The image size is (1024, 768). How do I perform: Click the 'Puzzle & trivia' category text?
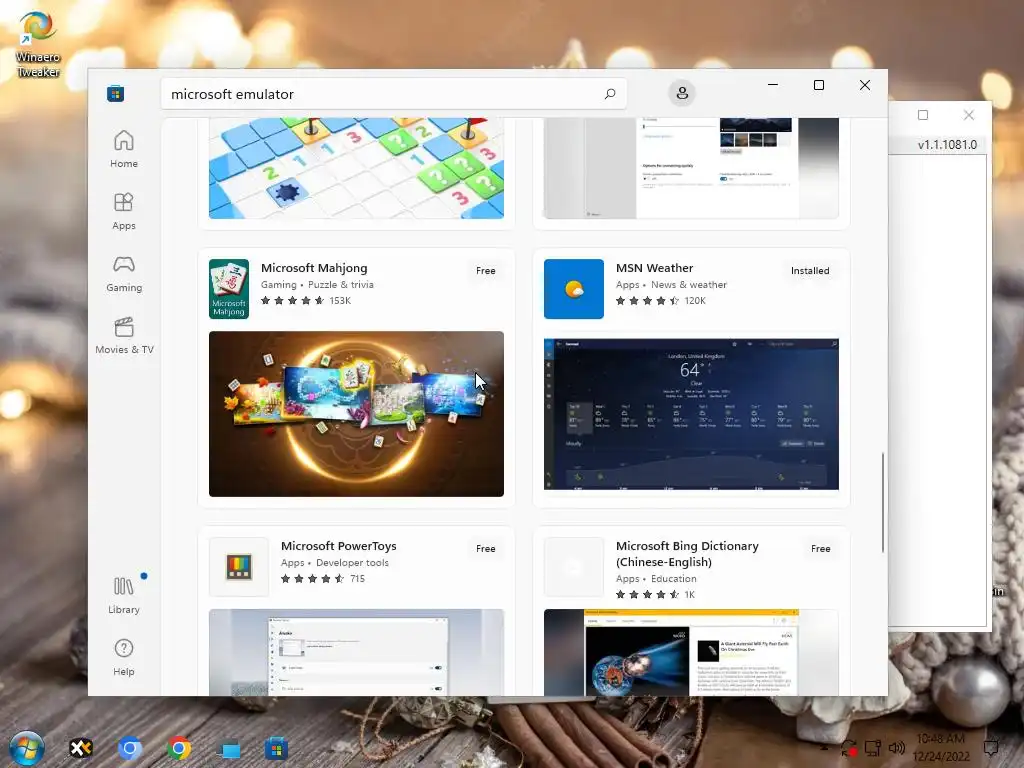[341, 285]
